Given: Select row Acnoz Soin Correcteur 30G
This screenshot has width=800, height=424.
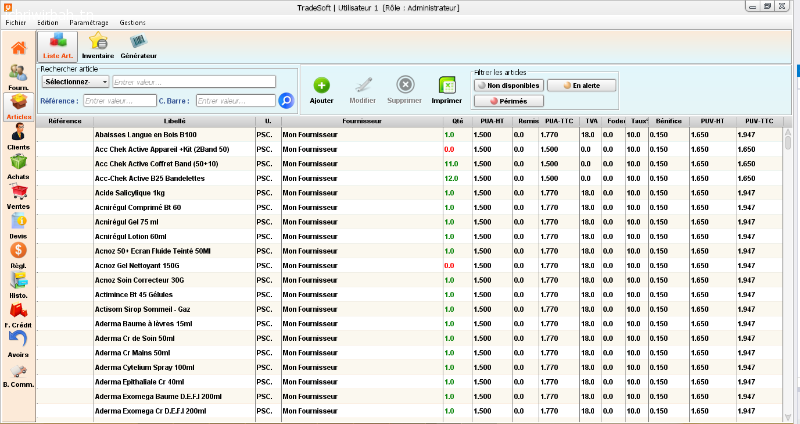Looking at the screenshot, I should (409, 280).
